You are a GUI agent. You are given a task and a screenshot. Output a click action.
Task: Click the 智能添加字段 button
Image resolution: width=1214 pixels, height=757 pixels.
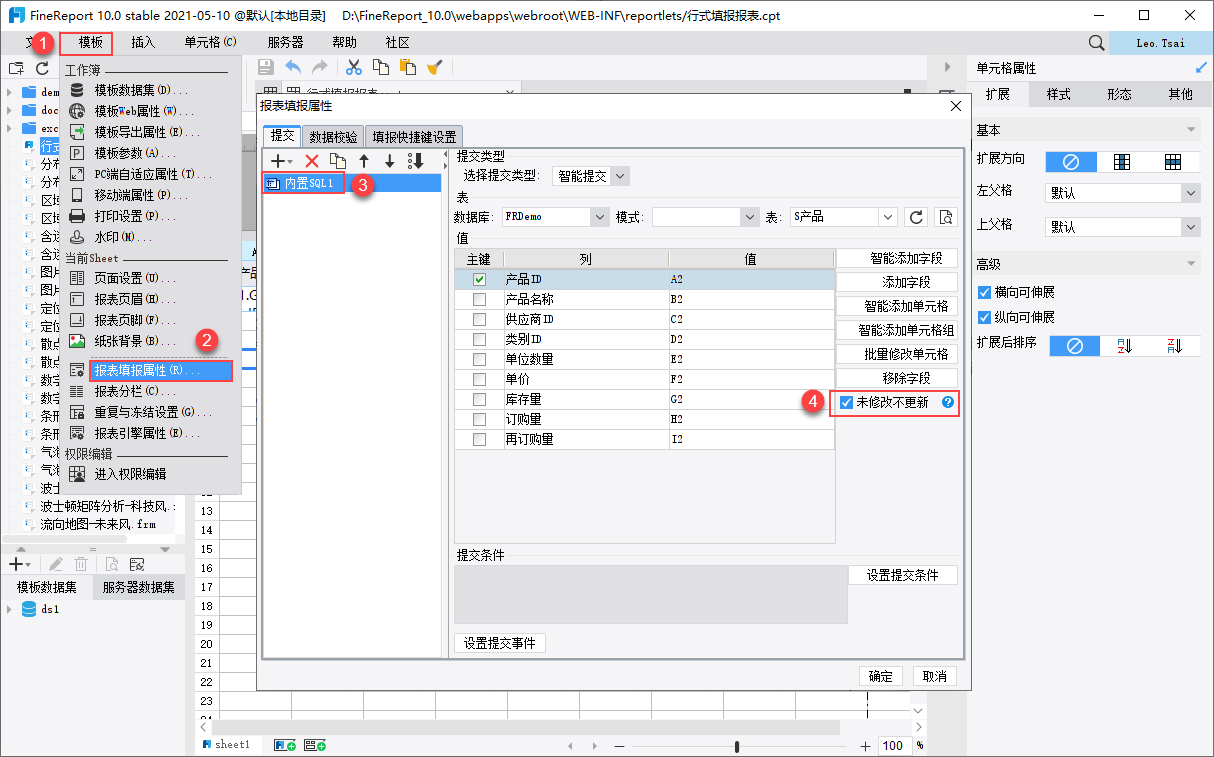coord(897,258)
